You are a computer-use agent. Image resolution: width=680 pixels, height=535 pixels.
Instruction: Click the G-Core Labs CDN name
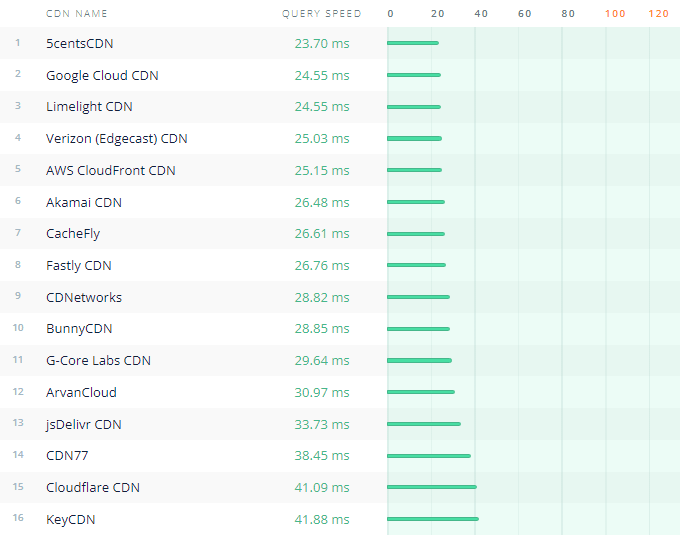98,361
